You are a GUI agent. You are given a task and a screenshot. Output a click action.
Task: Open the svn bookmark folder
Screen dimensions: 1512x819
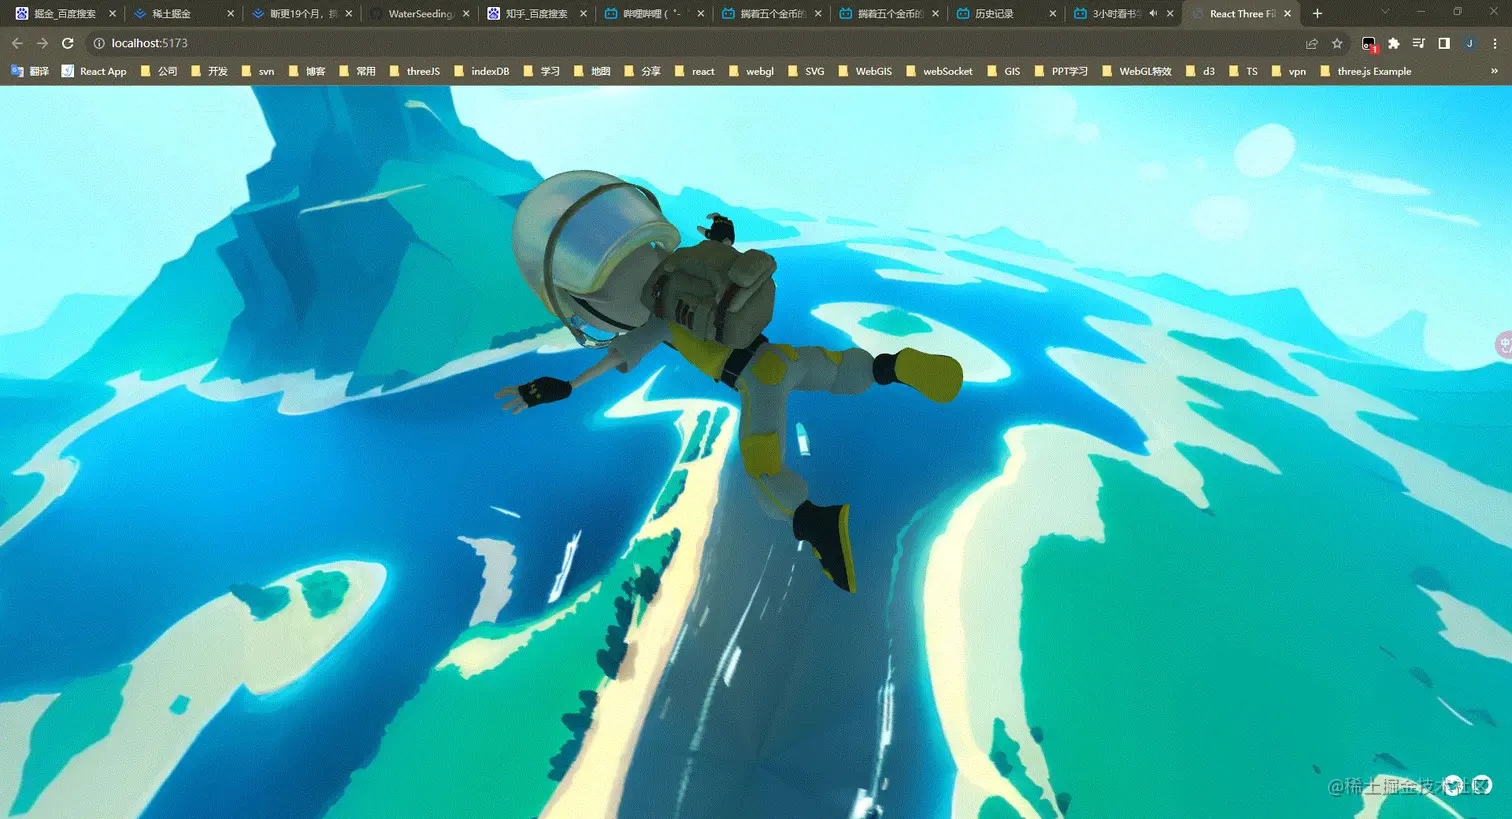pos(257,71)
